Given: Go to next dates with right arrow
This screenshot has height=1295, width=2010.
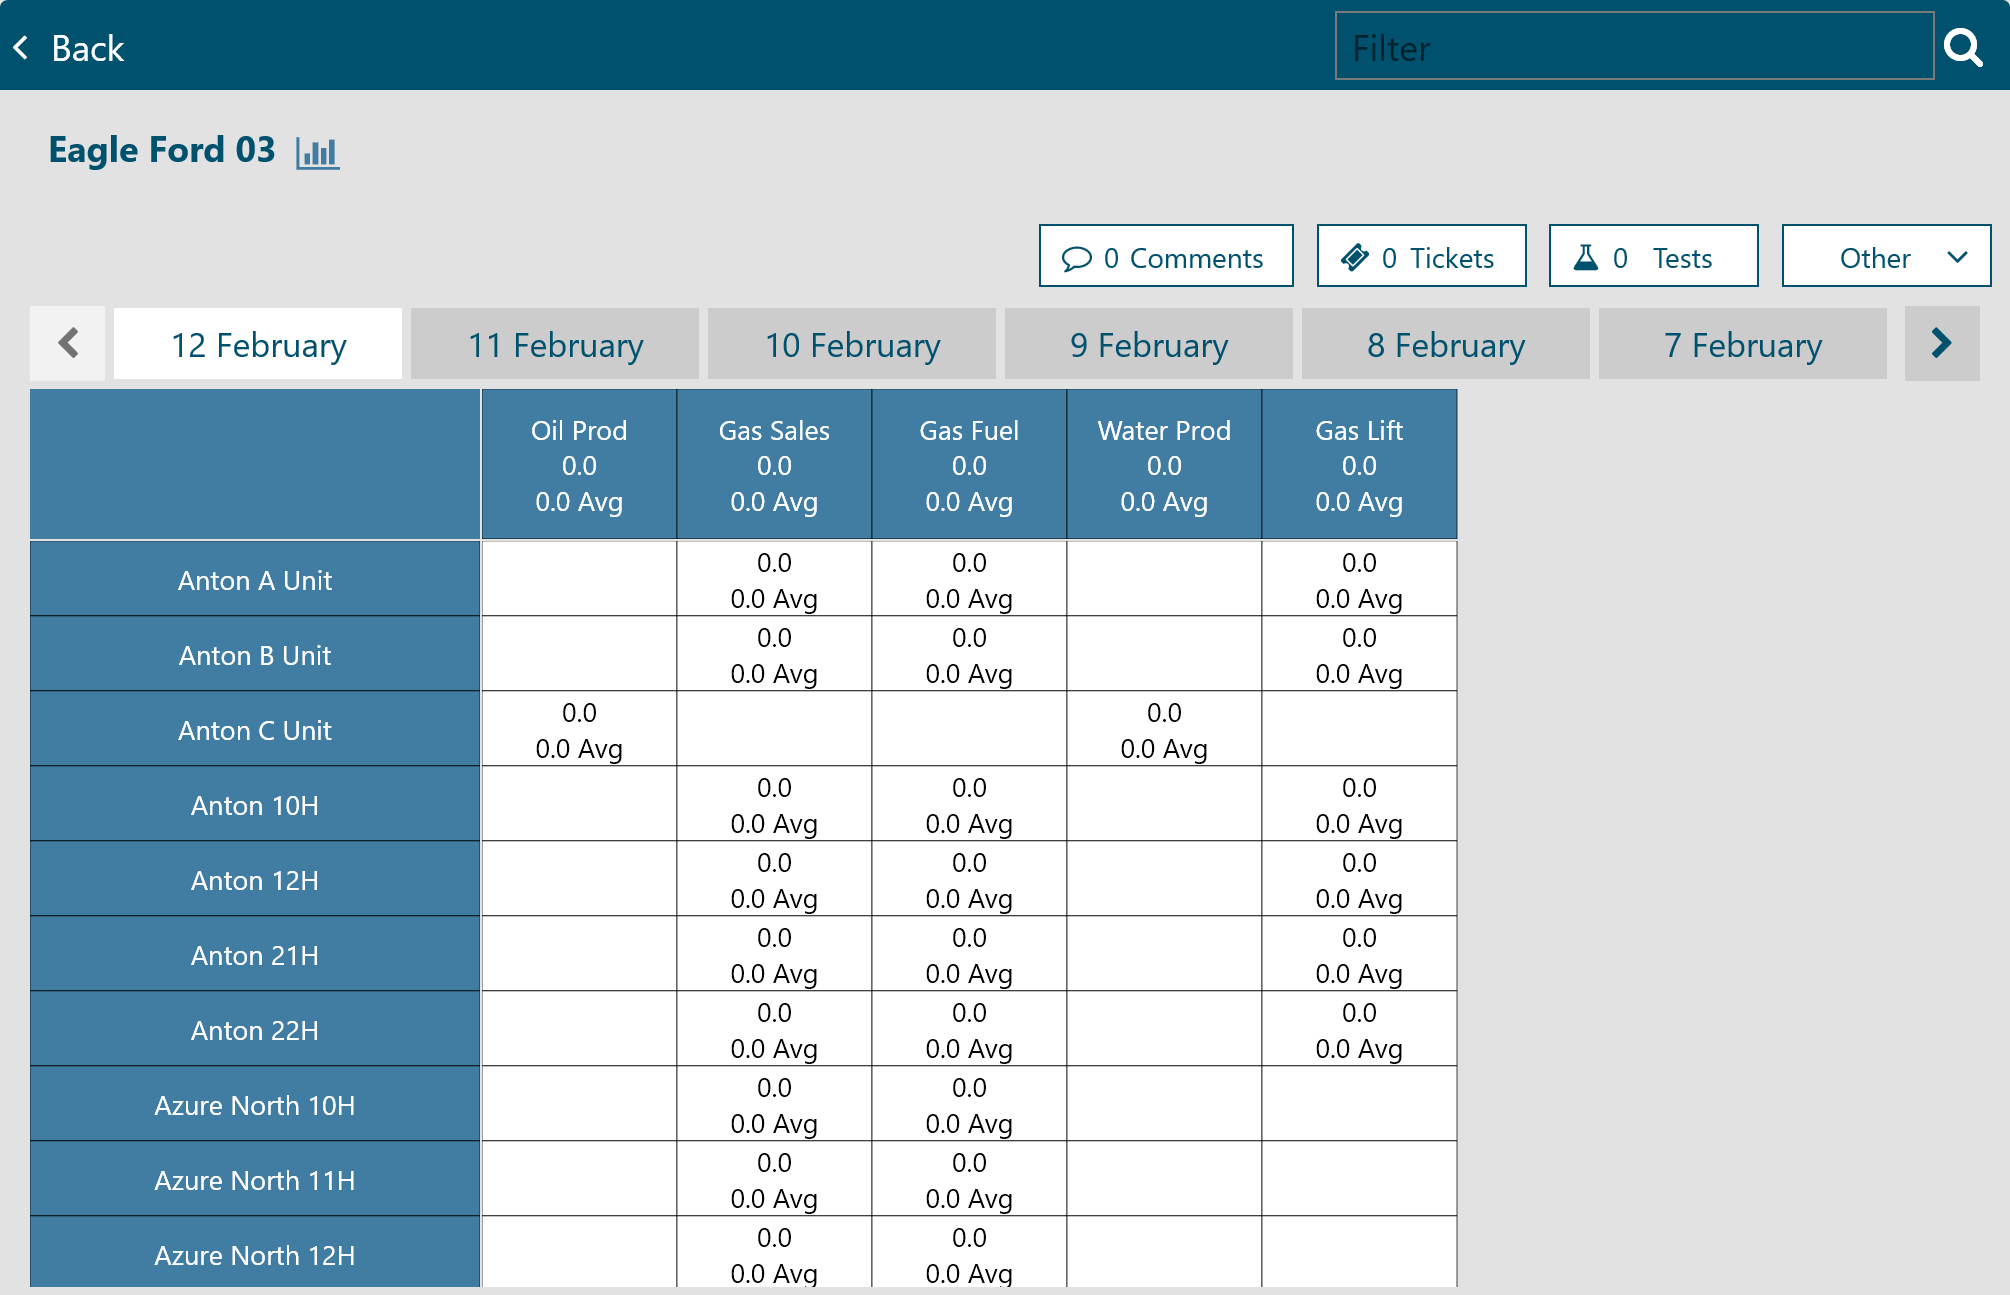Looking at the screenshot, I should click(1941, 344).
